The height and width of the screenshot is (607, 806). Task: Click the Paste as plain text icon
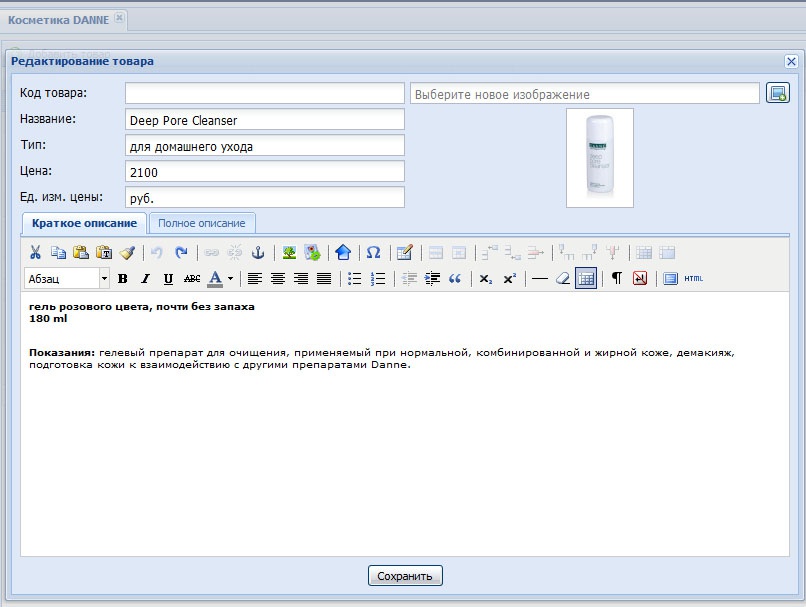pyautogui.click(x=104, y=252)
